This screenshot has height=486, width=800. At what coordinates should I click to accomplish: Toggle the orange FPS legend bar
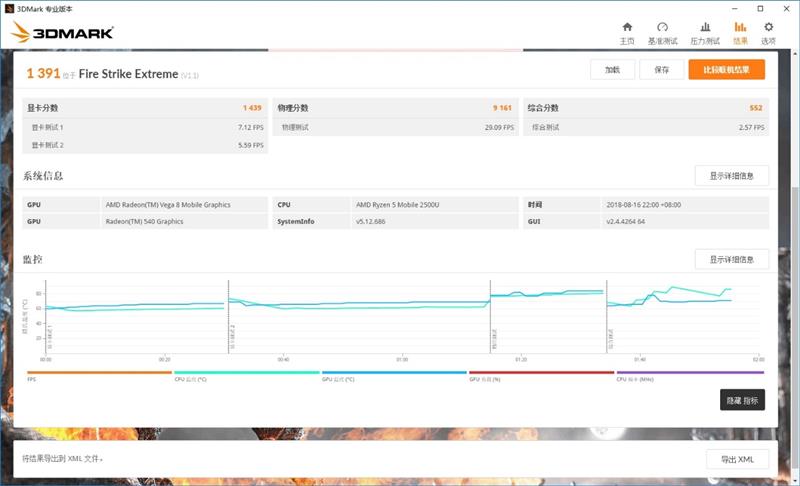point(100,373)
